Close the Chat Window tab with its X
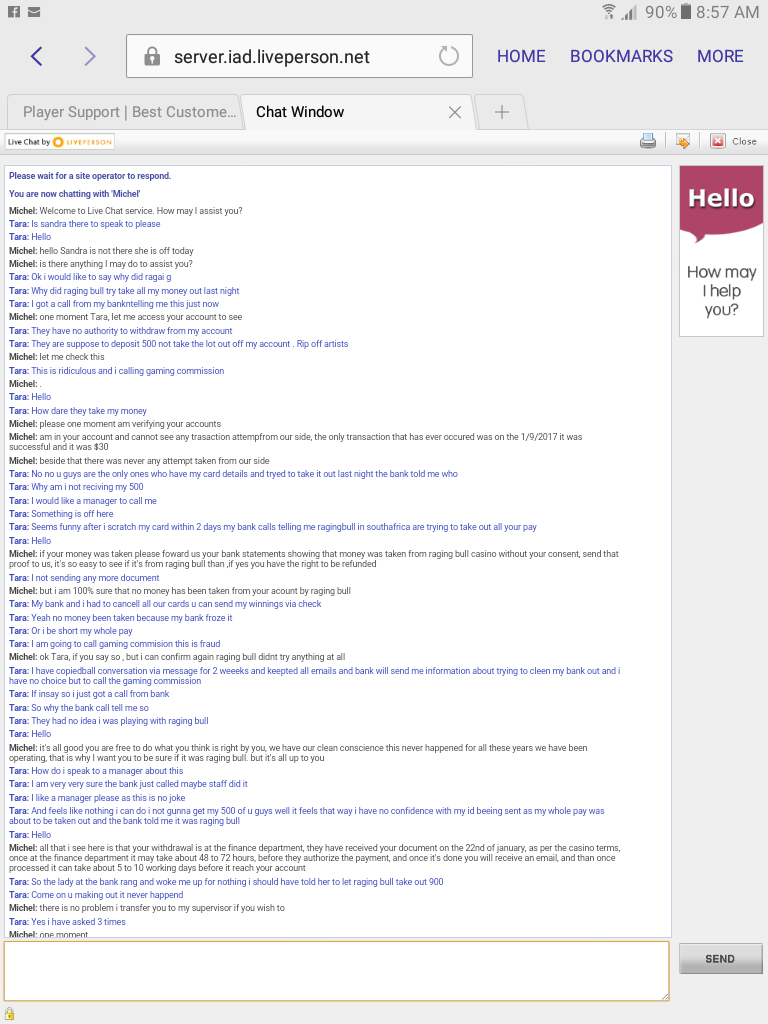This screenshot has height=1024, width=768. pos(455,112)
